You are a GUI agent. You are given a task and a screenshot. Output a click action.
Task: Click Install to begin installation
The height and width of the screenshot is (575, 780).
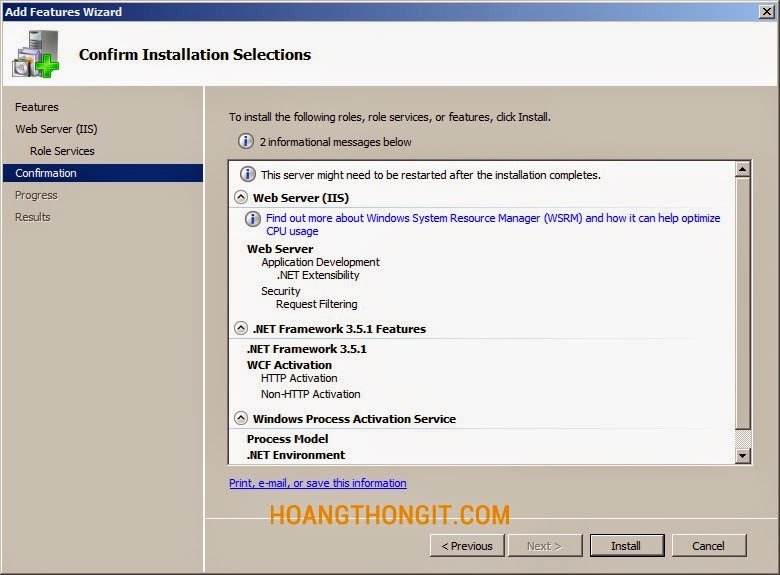[627, 546]
